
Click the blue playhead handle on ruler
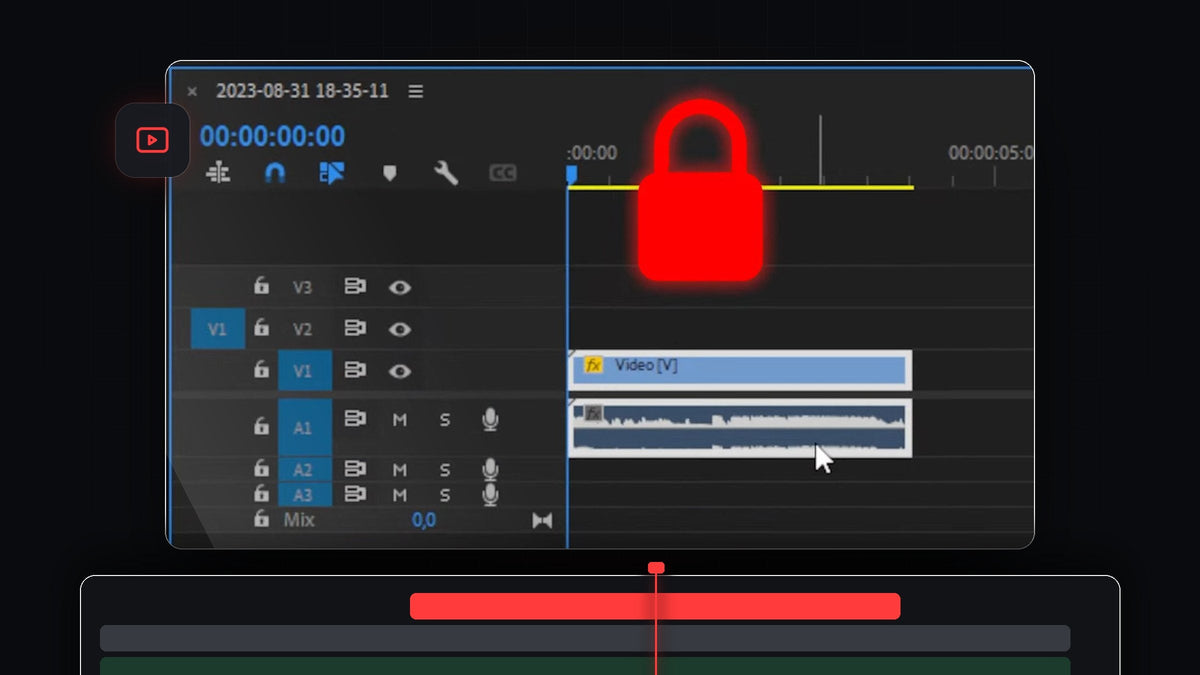click(572, 174)
